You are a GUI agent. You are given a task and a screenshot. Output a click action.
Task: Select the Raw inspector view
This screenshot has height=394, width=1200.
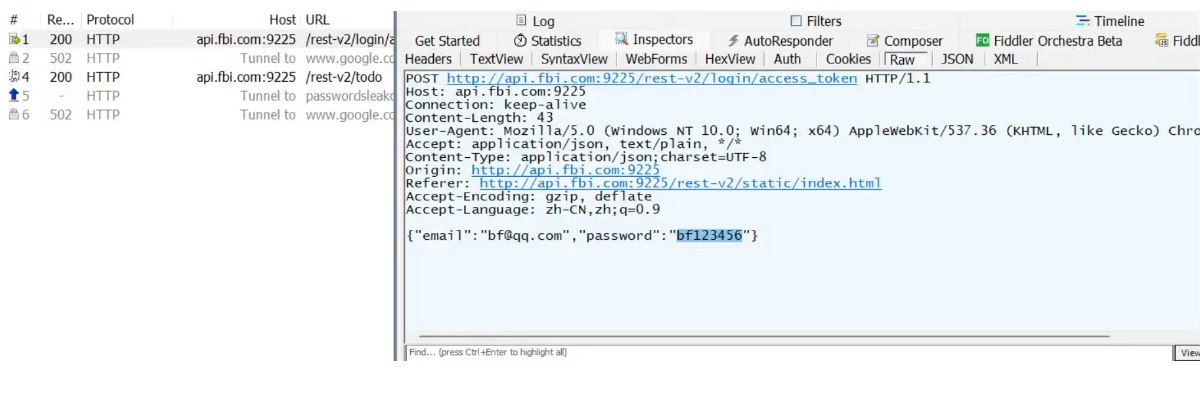tap(903, 60)
